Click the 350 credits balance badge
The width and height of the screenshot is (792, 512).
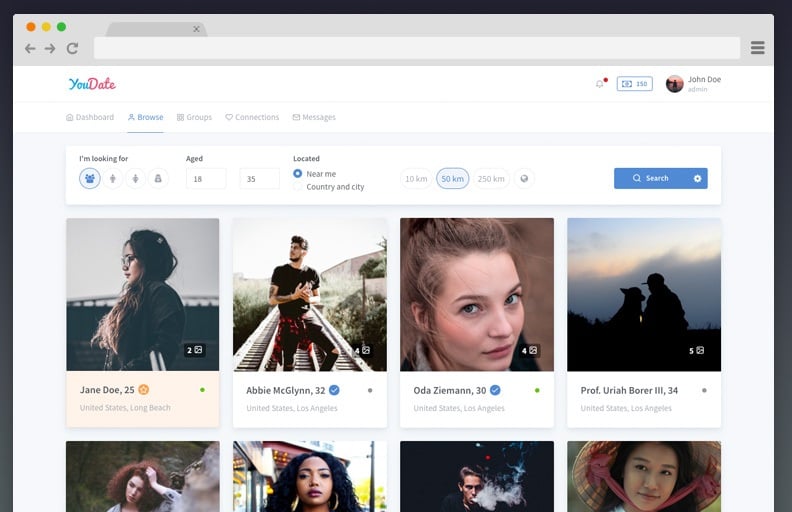click(x=634, y=84)
